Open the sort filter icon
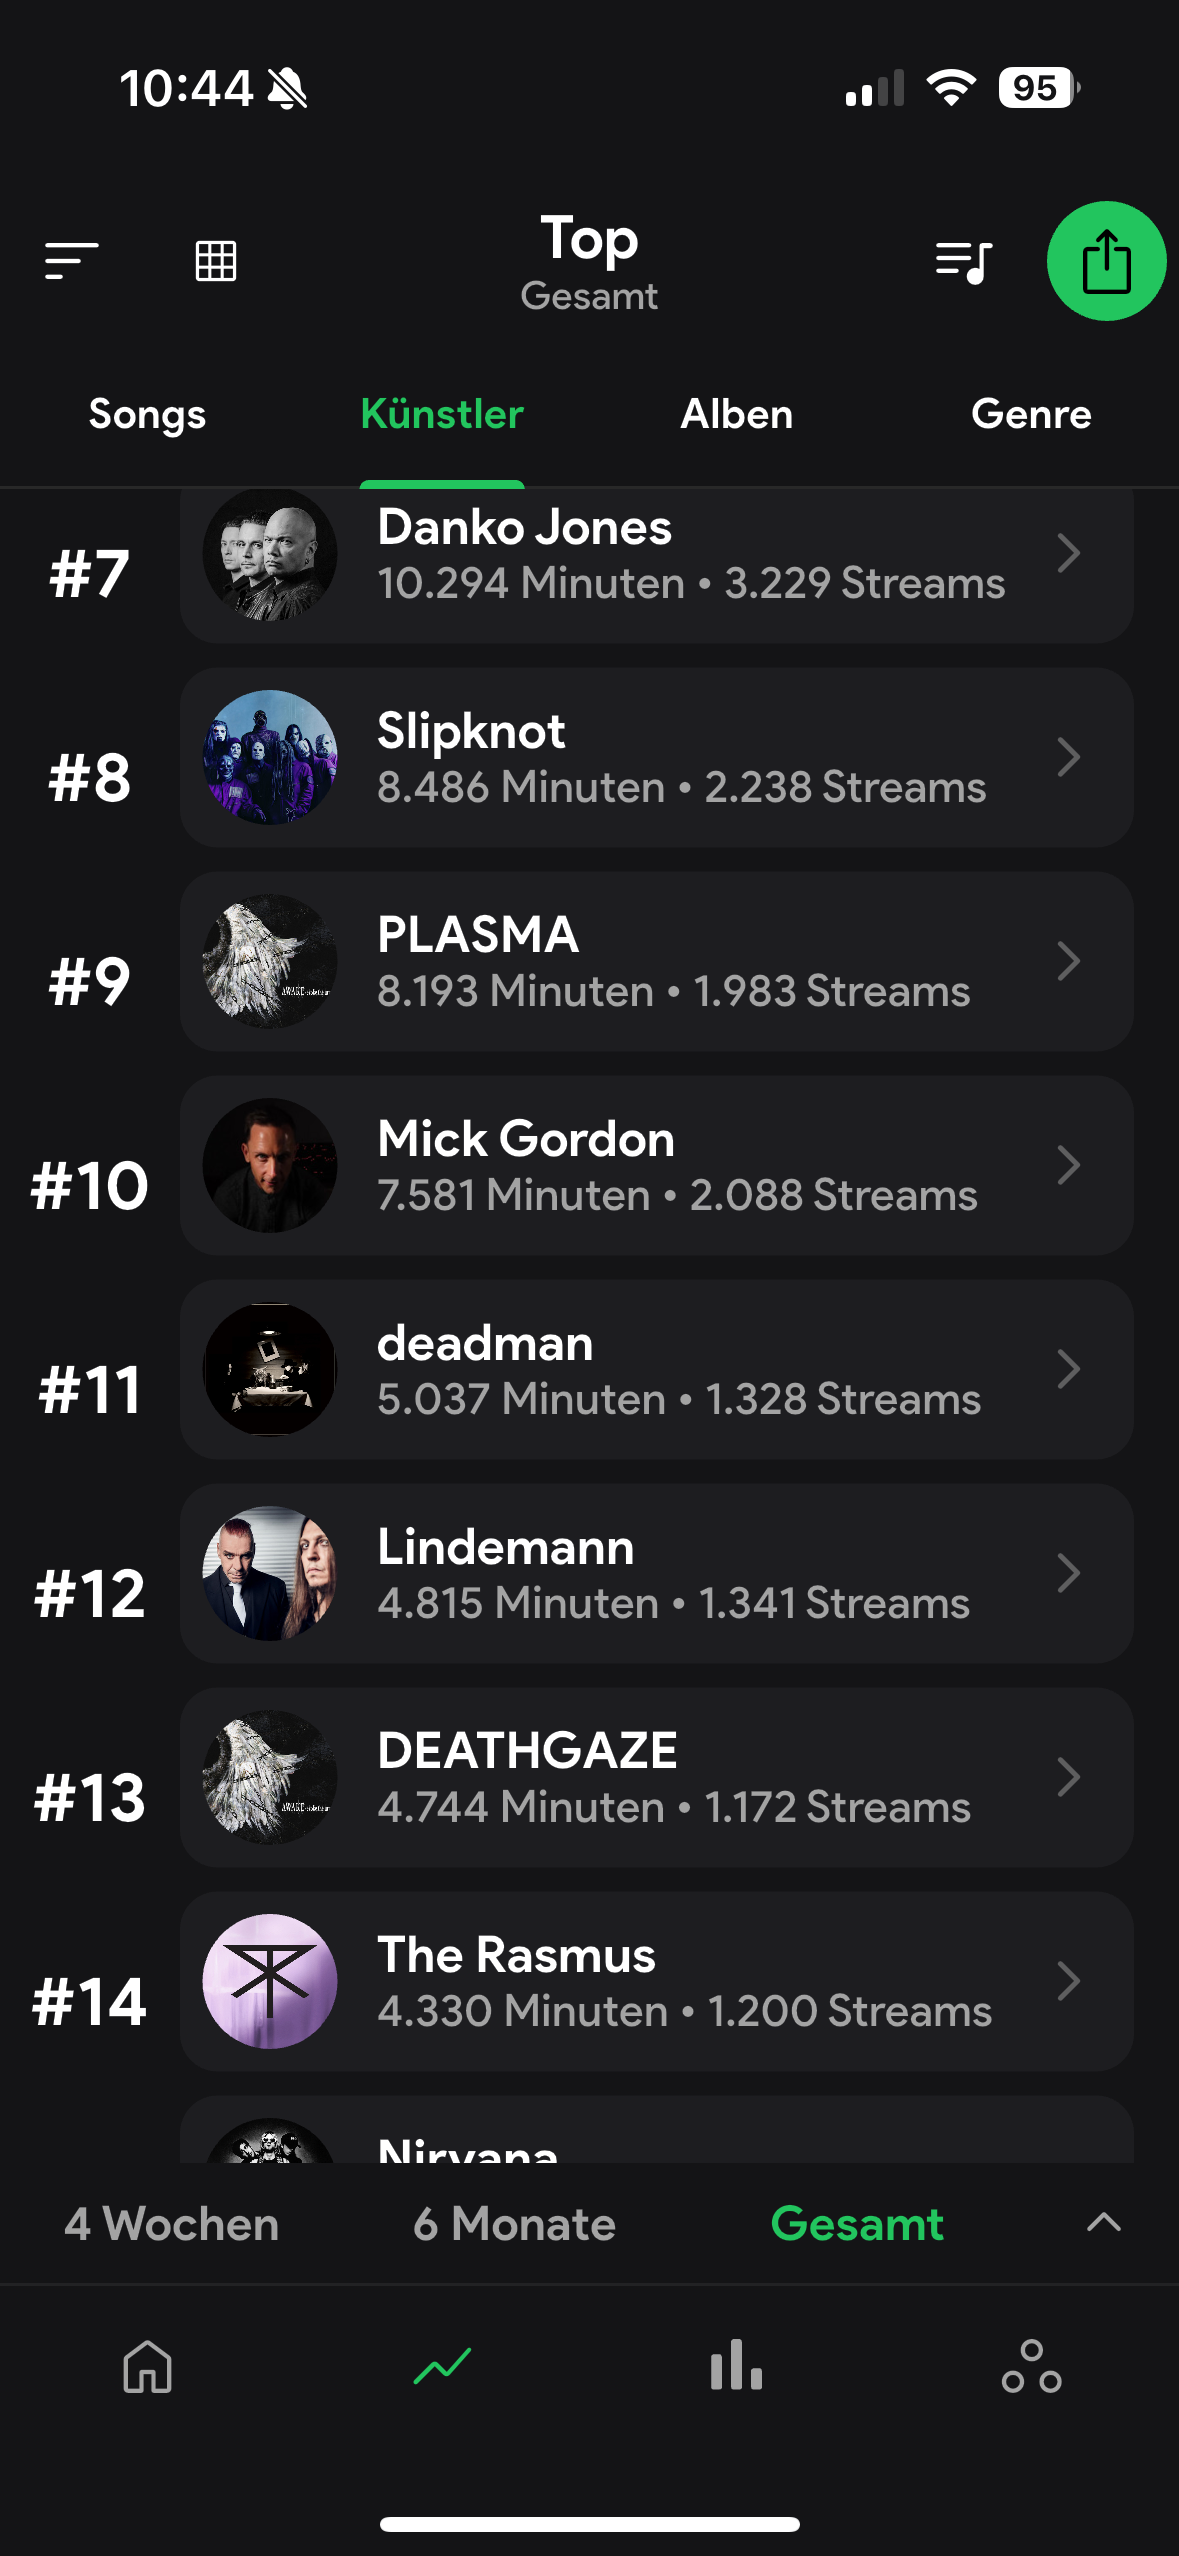 [x=72, y=261]
